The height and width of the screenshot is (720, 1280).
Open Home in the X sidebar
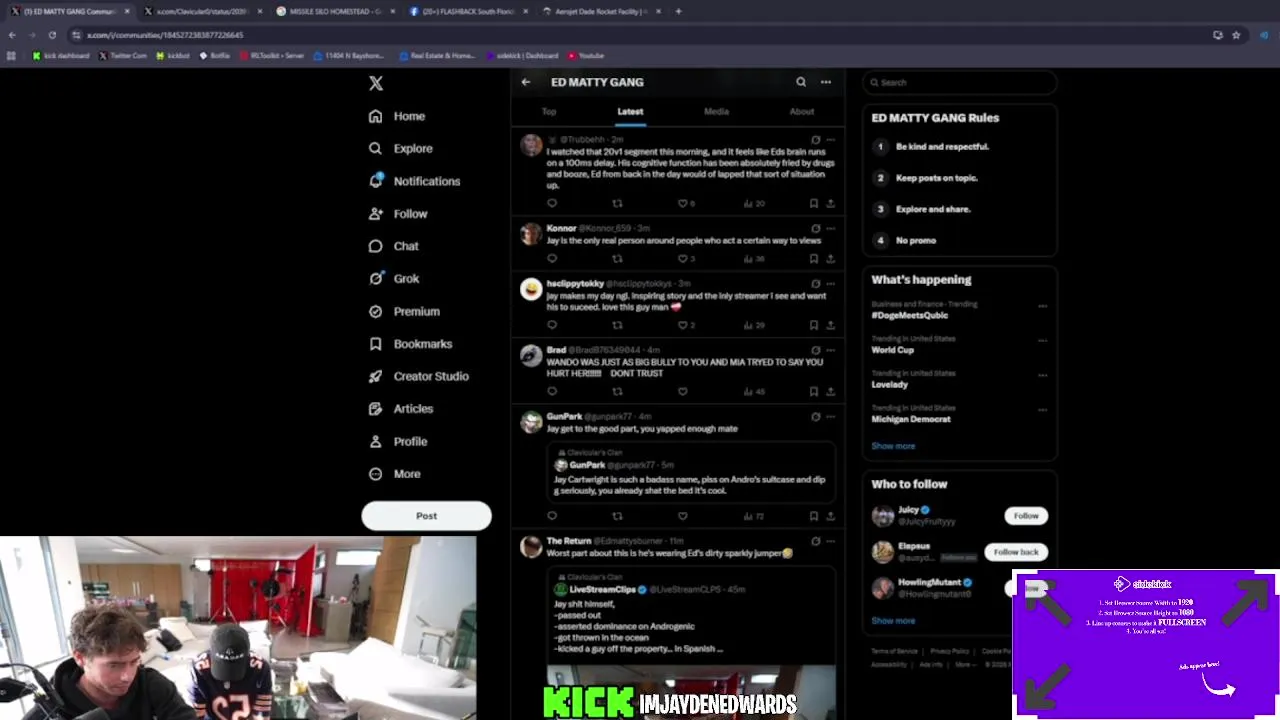click(398, 116)
